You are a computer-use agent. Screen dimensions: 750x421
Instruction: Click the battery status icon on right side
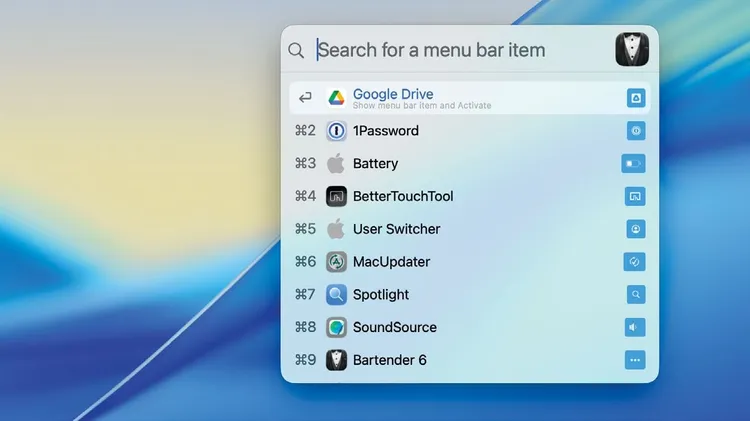coord(634,163)
